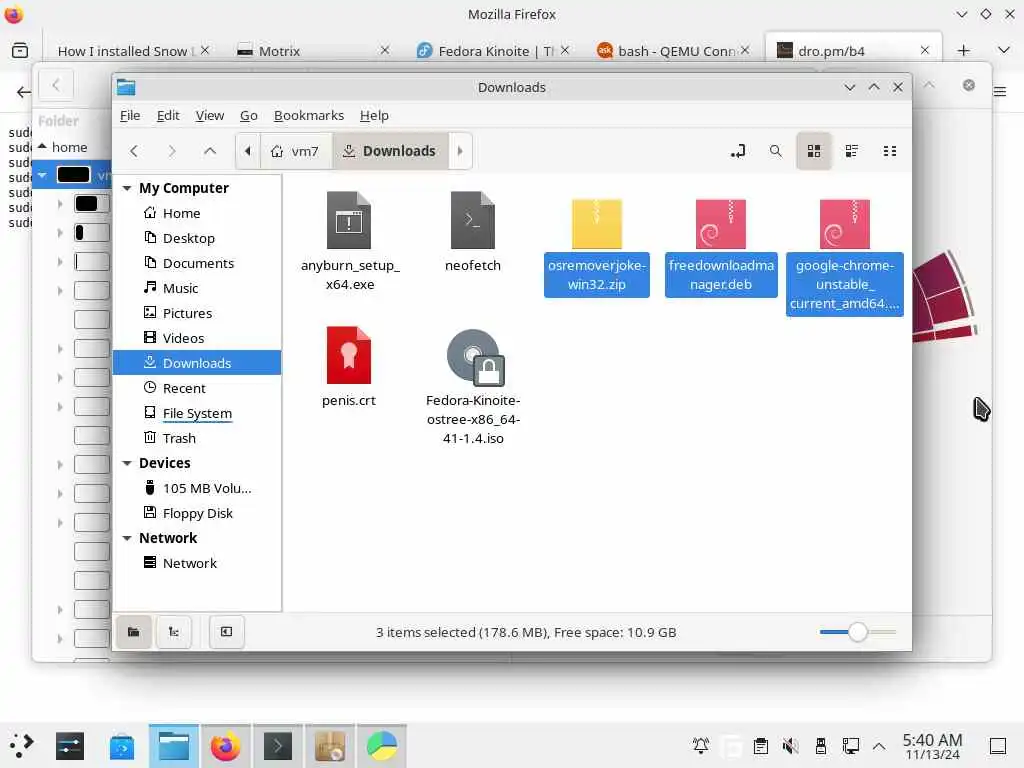Image resolution: width=1024 pixels, height=768 pixels.
Task: Click the back navigation arrow in Downloads window
Action: 134,152
